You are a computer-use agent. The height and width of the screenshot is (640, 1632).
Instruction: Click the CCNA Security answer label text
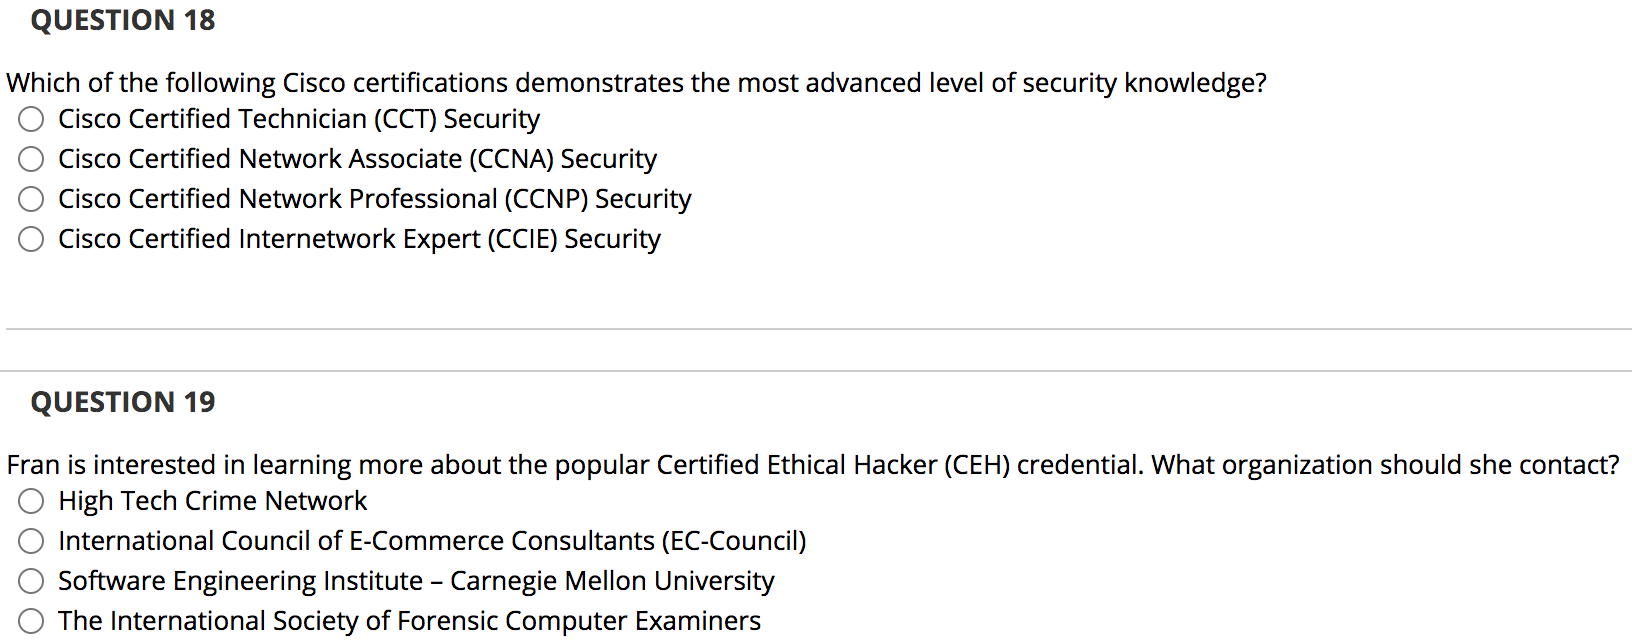358,159
